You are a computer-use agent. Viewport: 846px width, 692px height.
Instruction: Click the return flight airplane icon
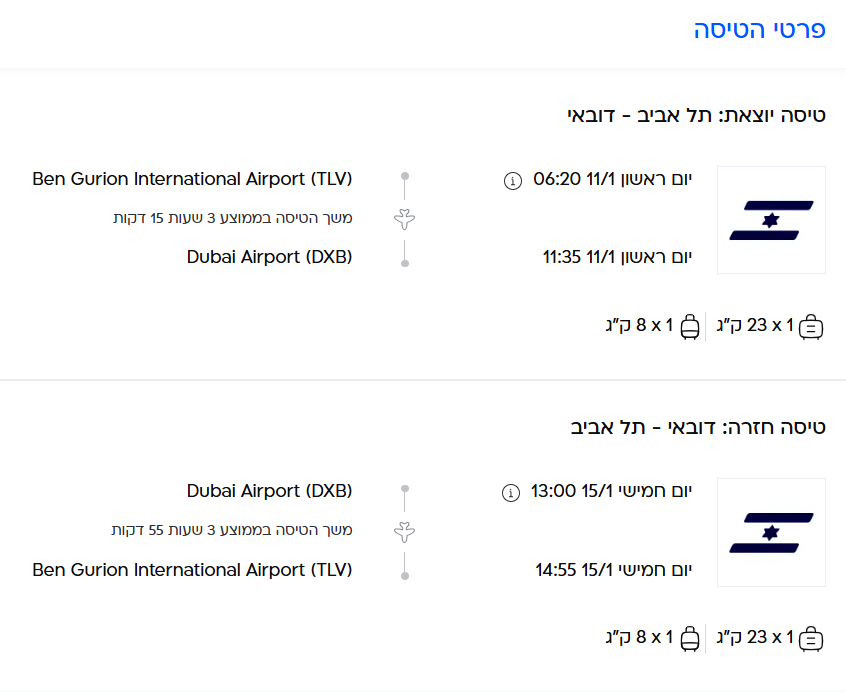tap(405, 530)
